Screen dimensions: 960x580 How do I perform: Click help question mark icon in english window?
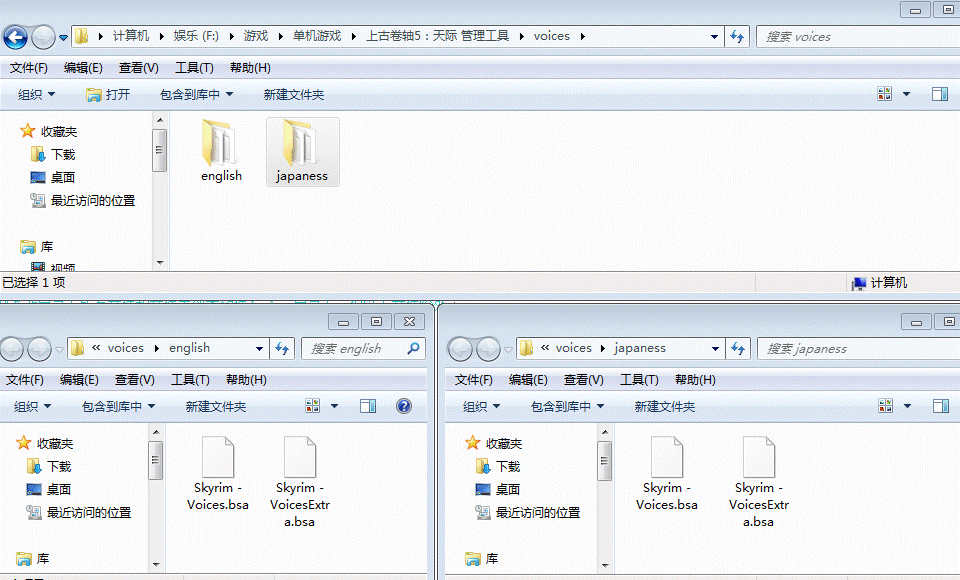click(x=404, y=406)
